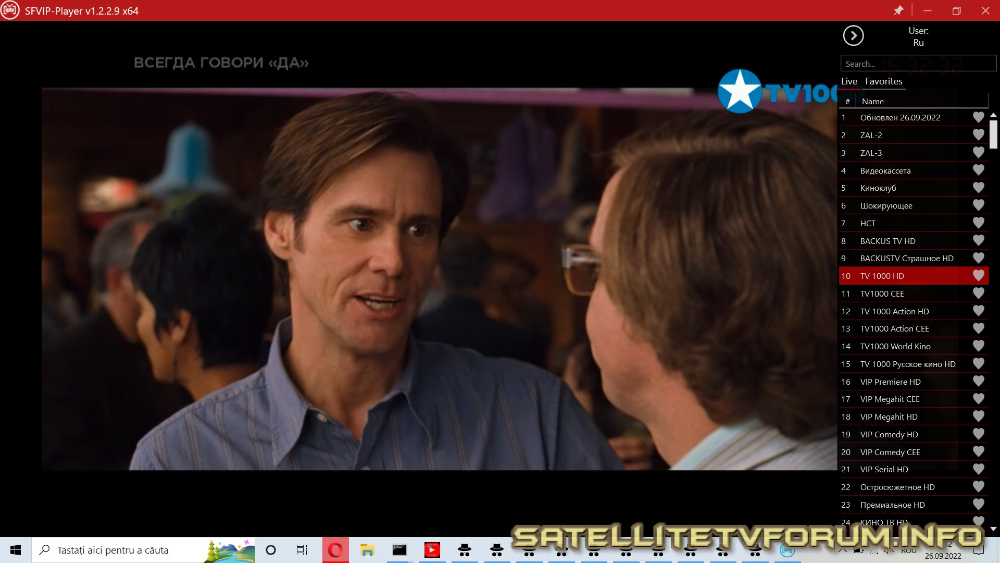Screen dimensions: 1000x563
Task: Switch to the Live tab
Action: point(849,81)
